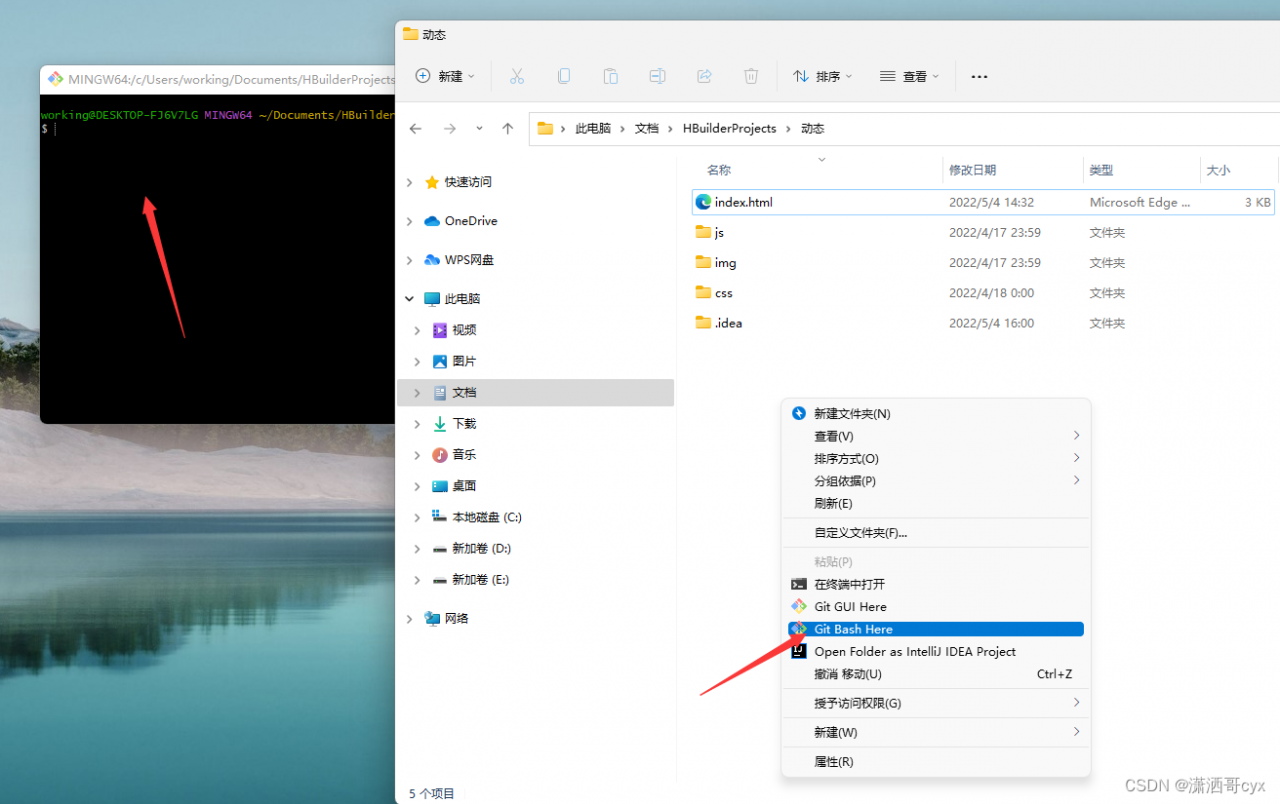Expand the WPS网盘 tree node

[x=409, y=260]
